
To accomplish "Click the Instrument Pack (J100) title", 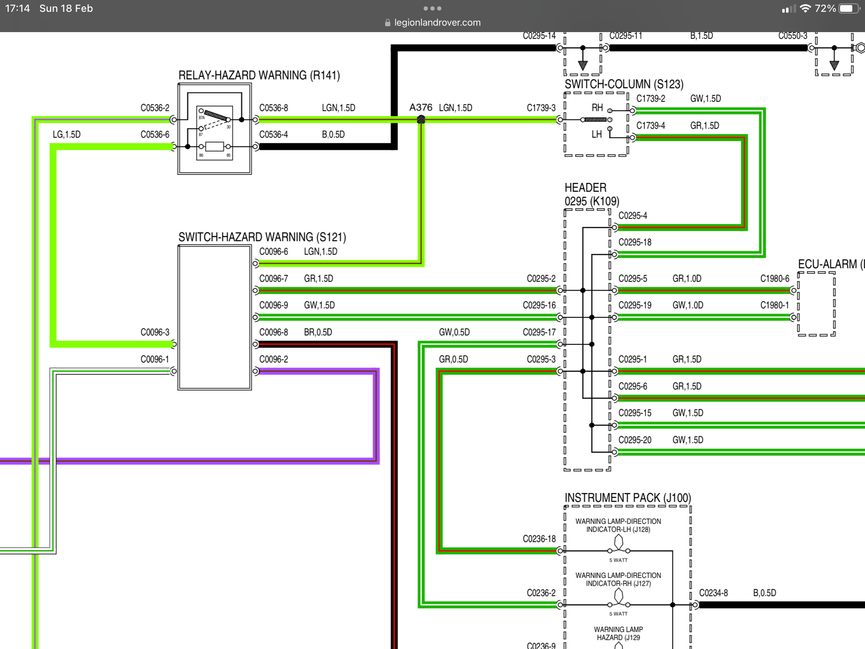I will click(628, 498).
